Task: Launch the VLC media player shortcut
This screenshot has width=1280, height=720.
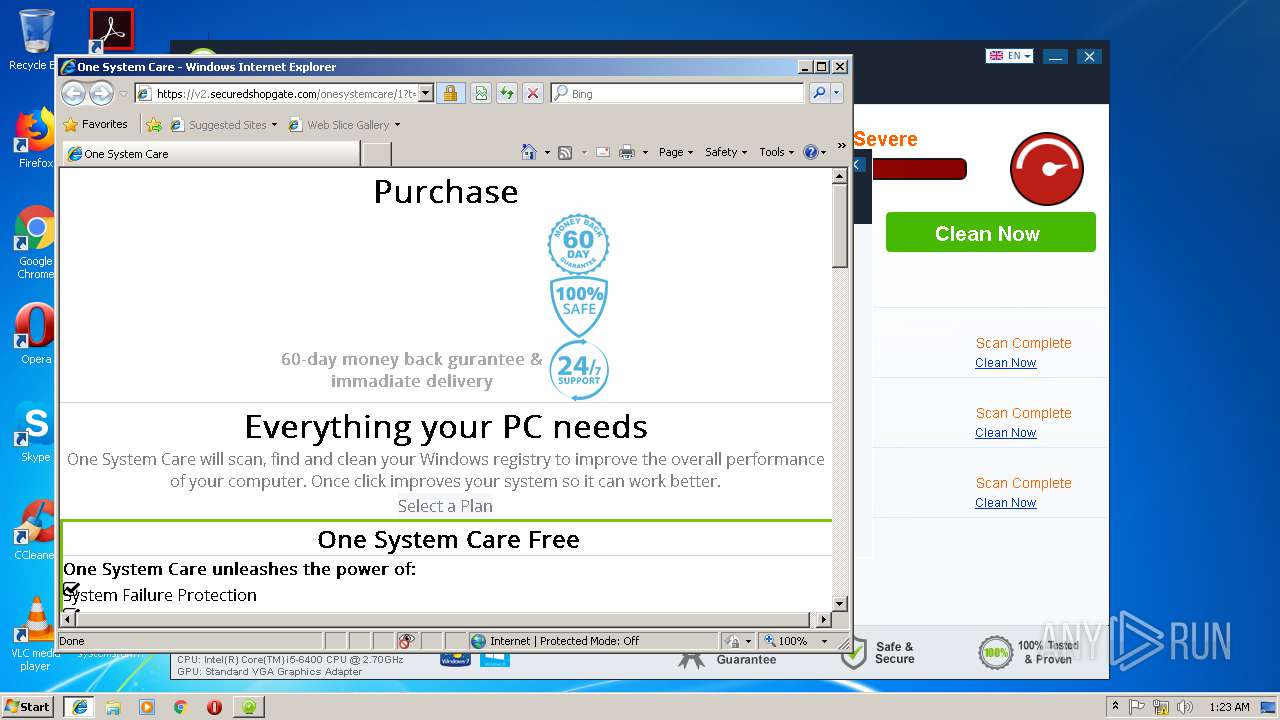Action: (36, 634)
